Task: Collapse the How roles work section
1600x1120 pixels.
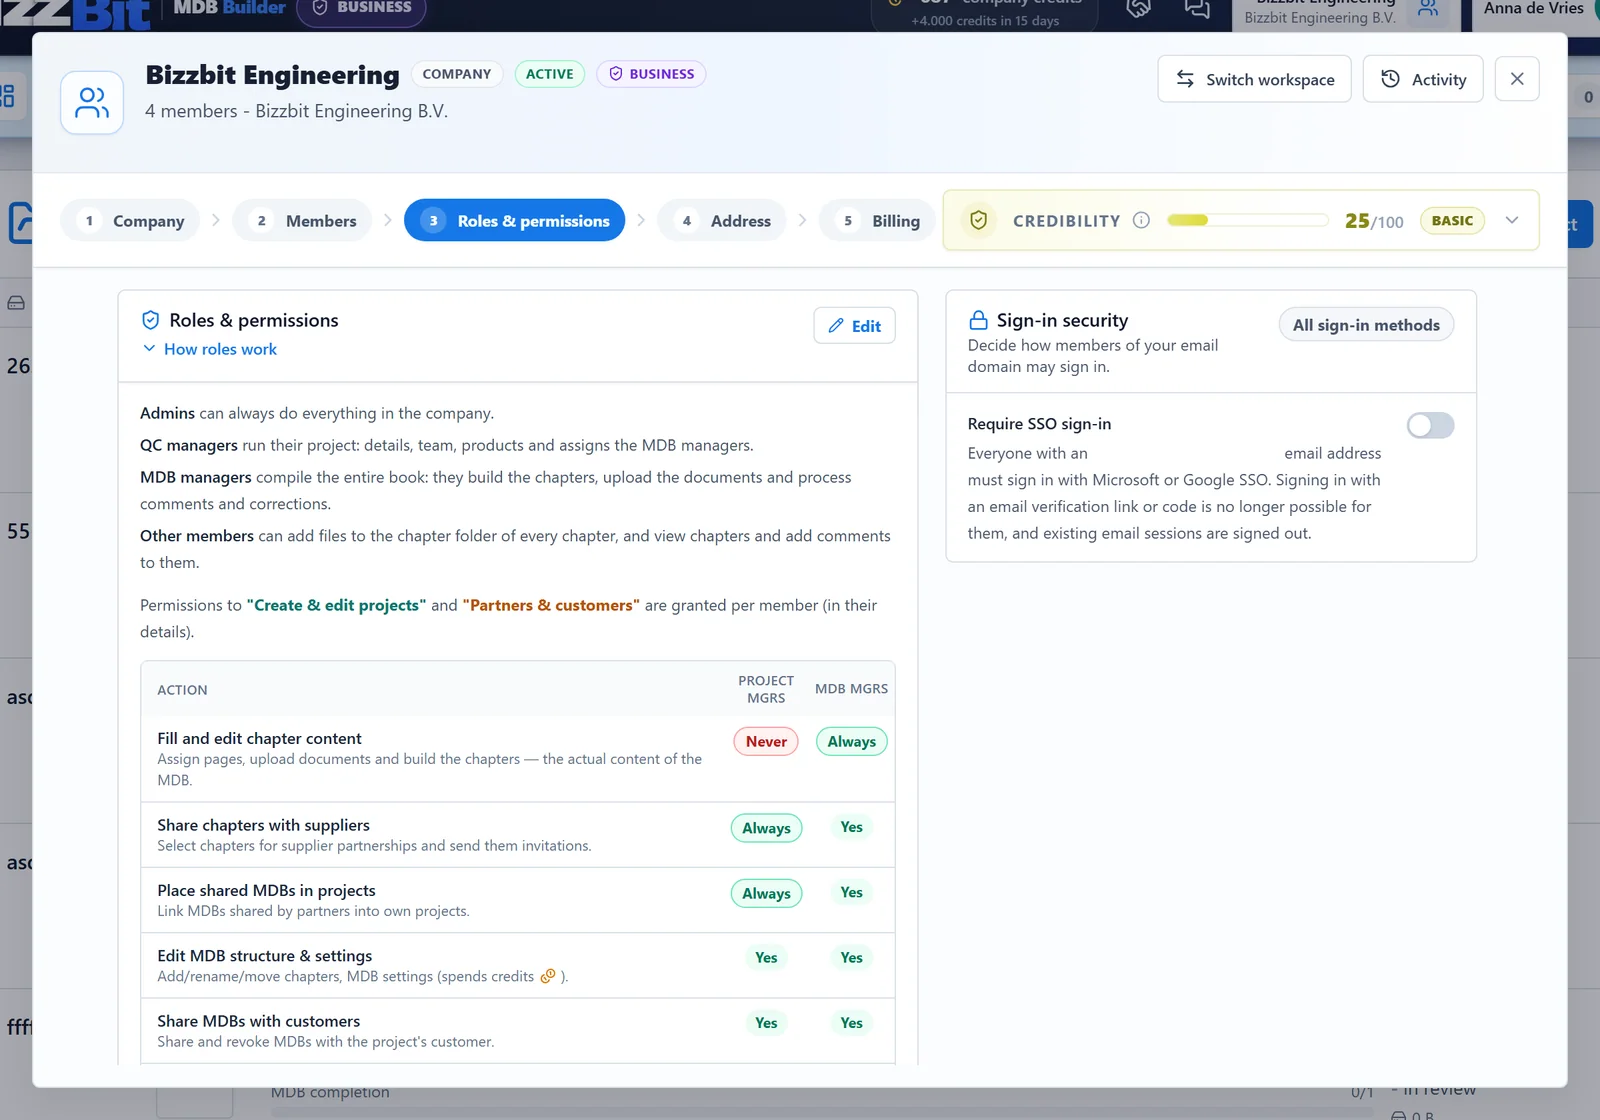Action: click(x=210, y=349)
